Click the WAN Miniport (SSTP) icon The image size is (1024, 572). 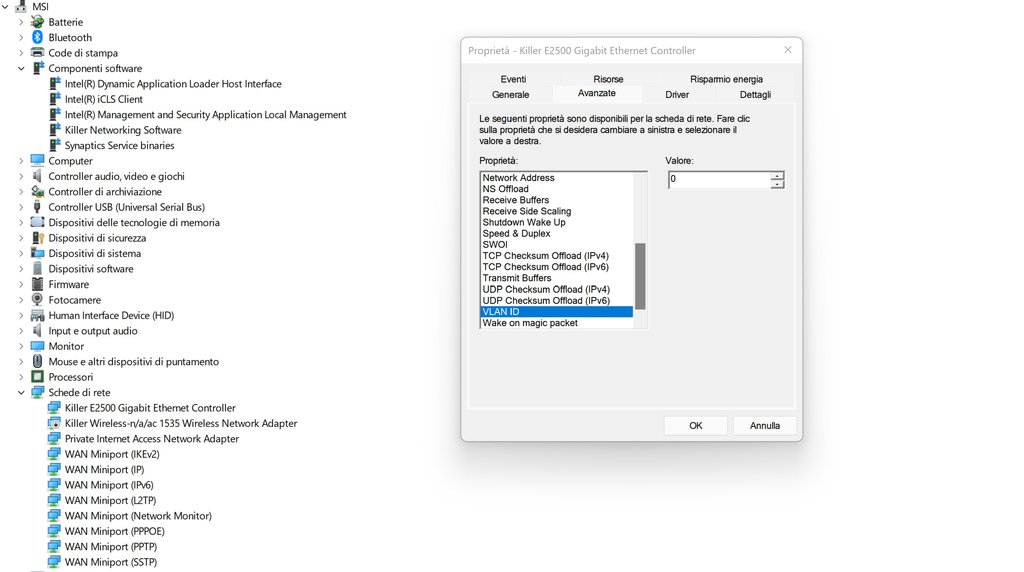click(54, 562)
